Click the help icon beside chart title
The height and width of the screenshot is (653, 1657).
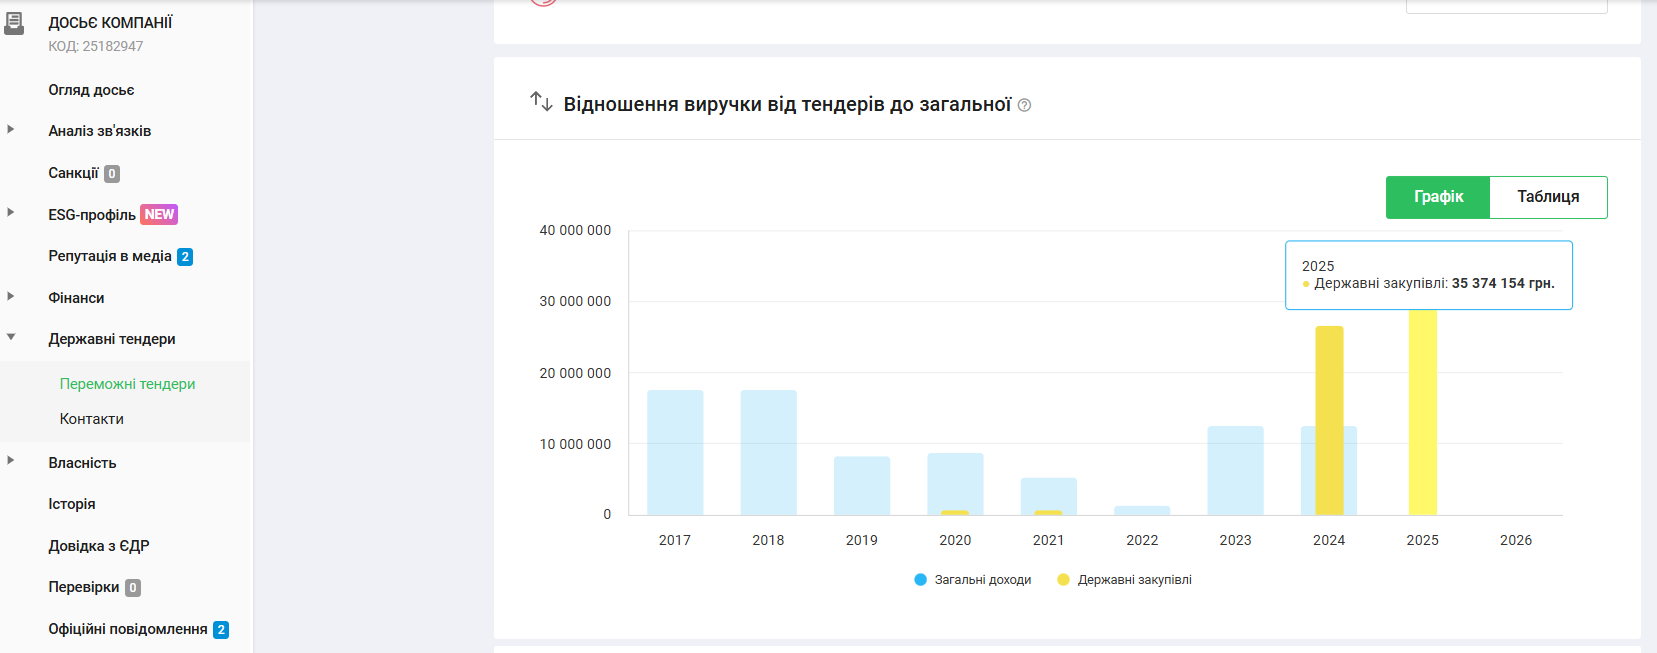tap(1024, 105)
